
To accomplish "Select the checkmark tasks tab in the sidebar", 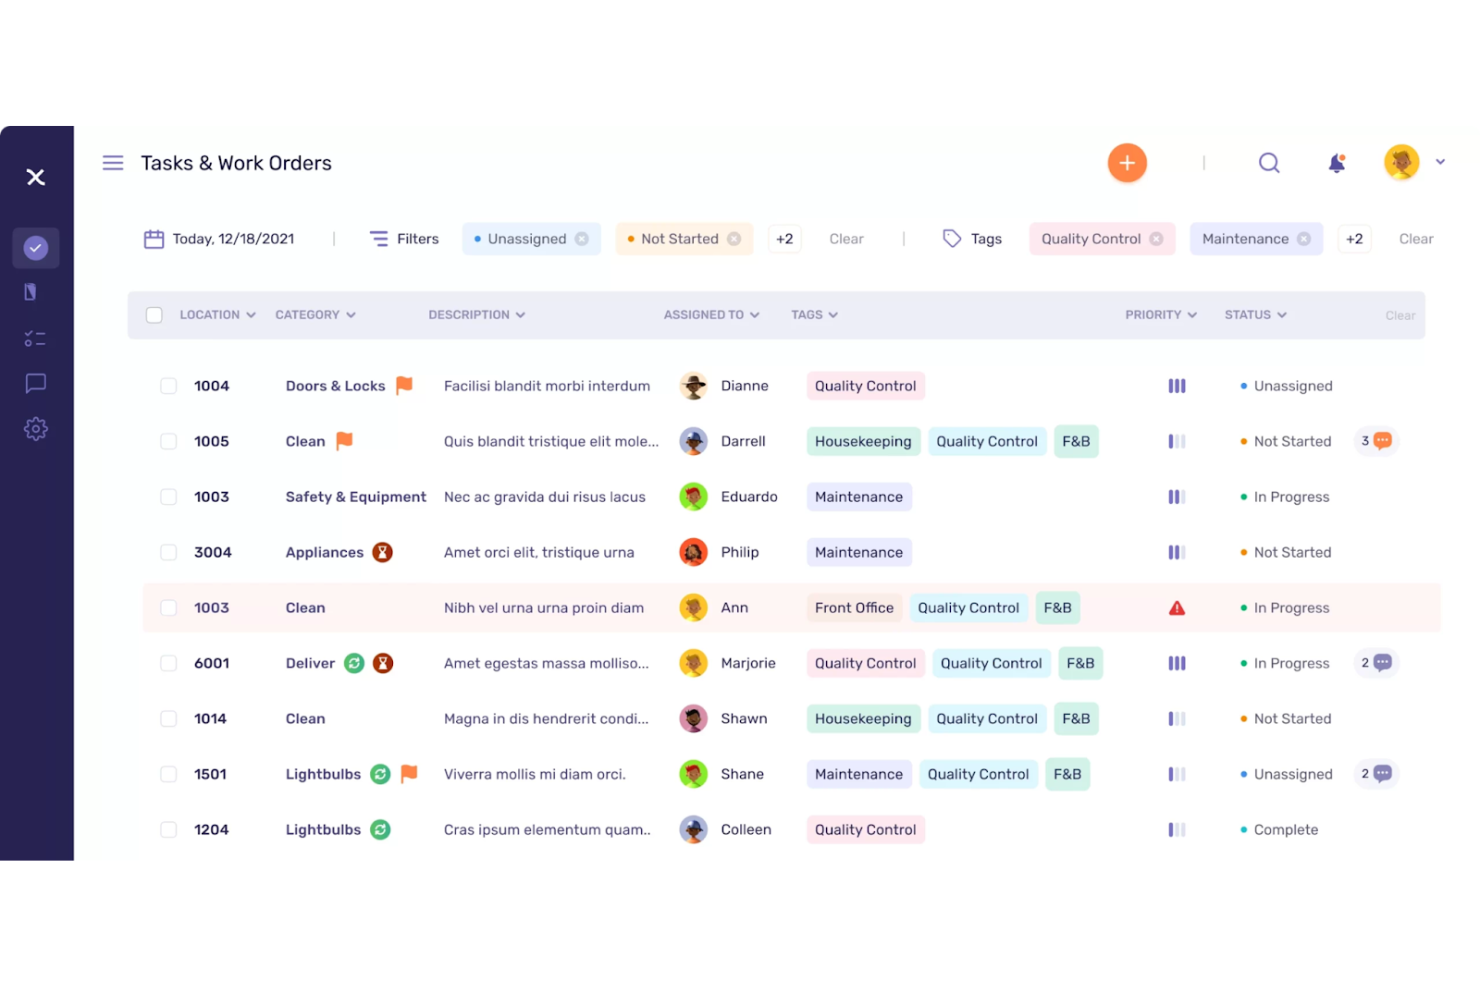I will coord(35,247).
